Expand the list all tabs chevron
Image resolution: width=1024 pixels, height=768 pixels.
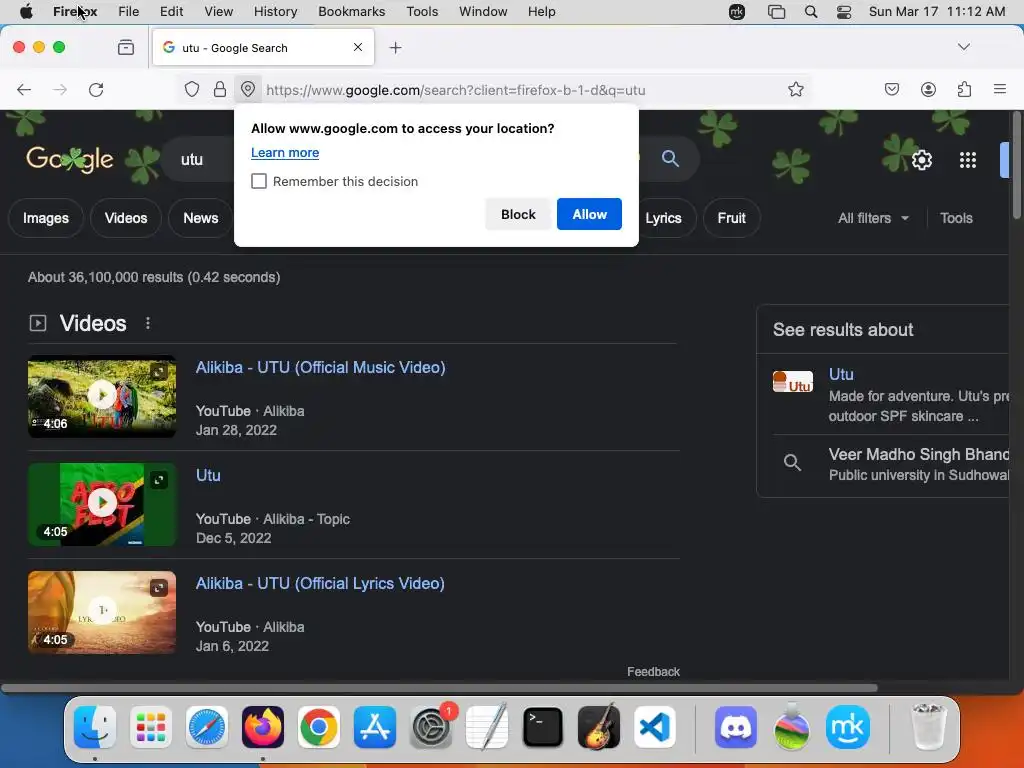(963, 46)
